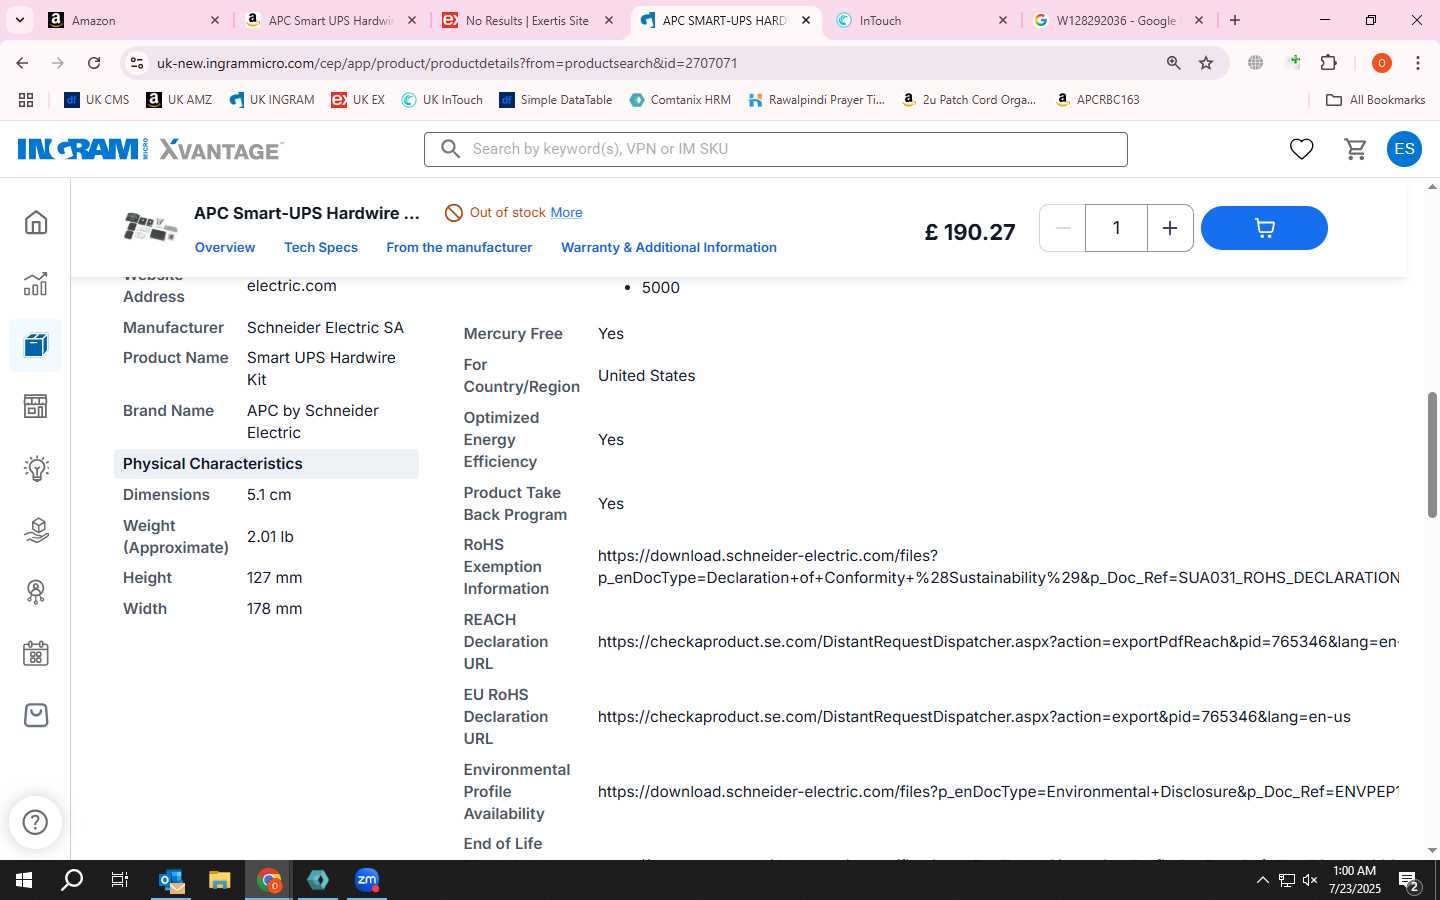This screenshot has height=900, width=1440.
Task: Go to the Overview tab
Action: point(225,247)
